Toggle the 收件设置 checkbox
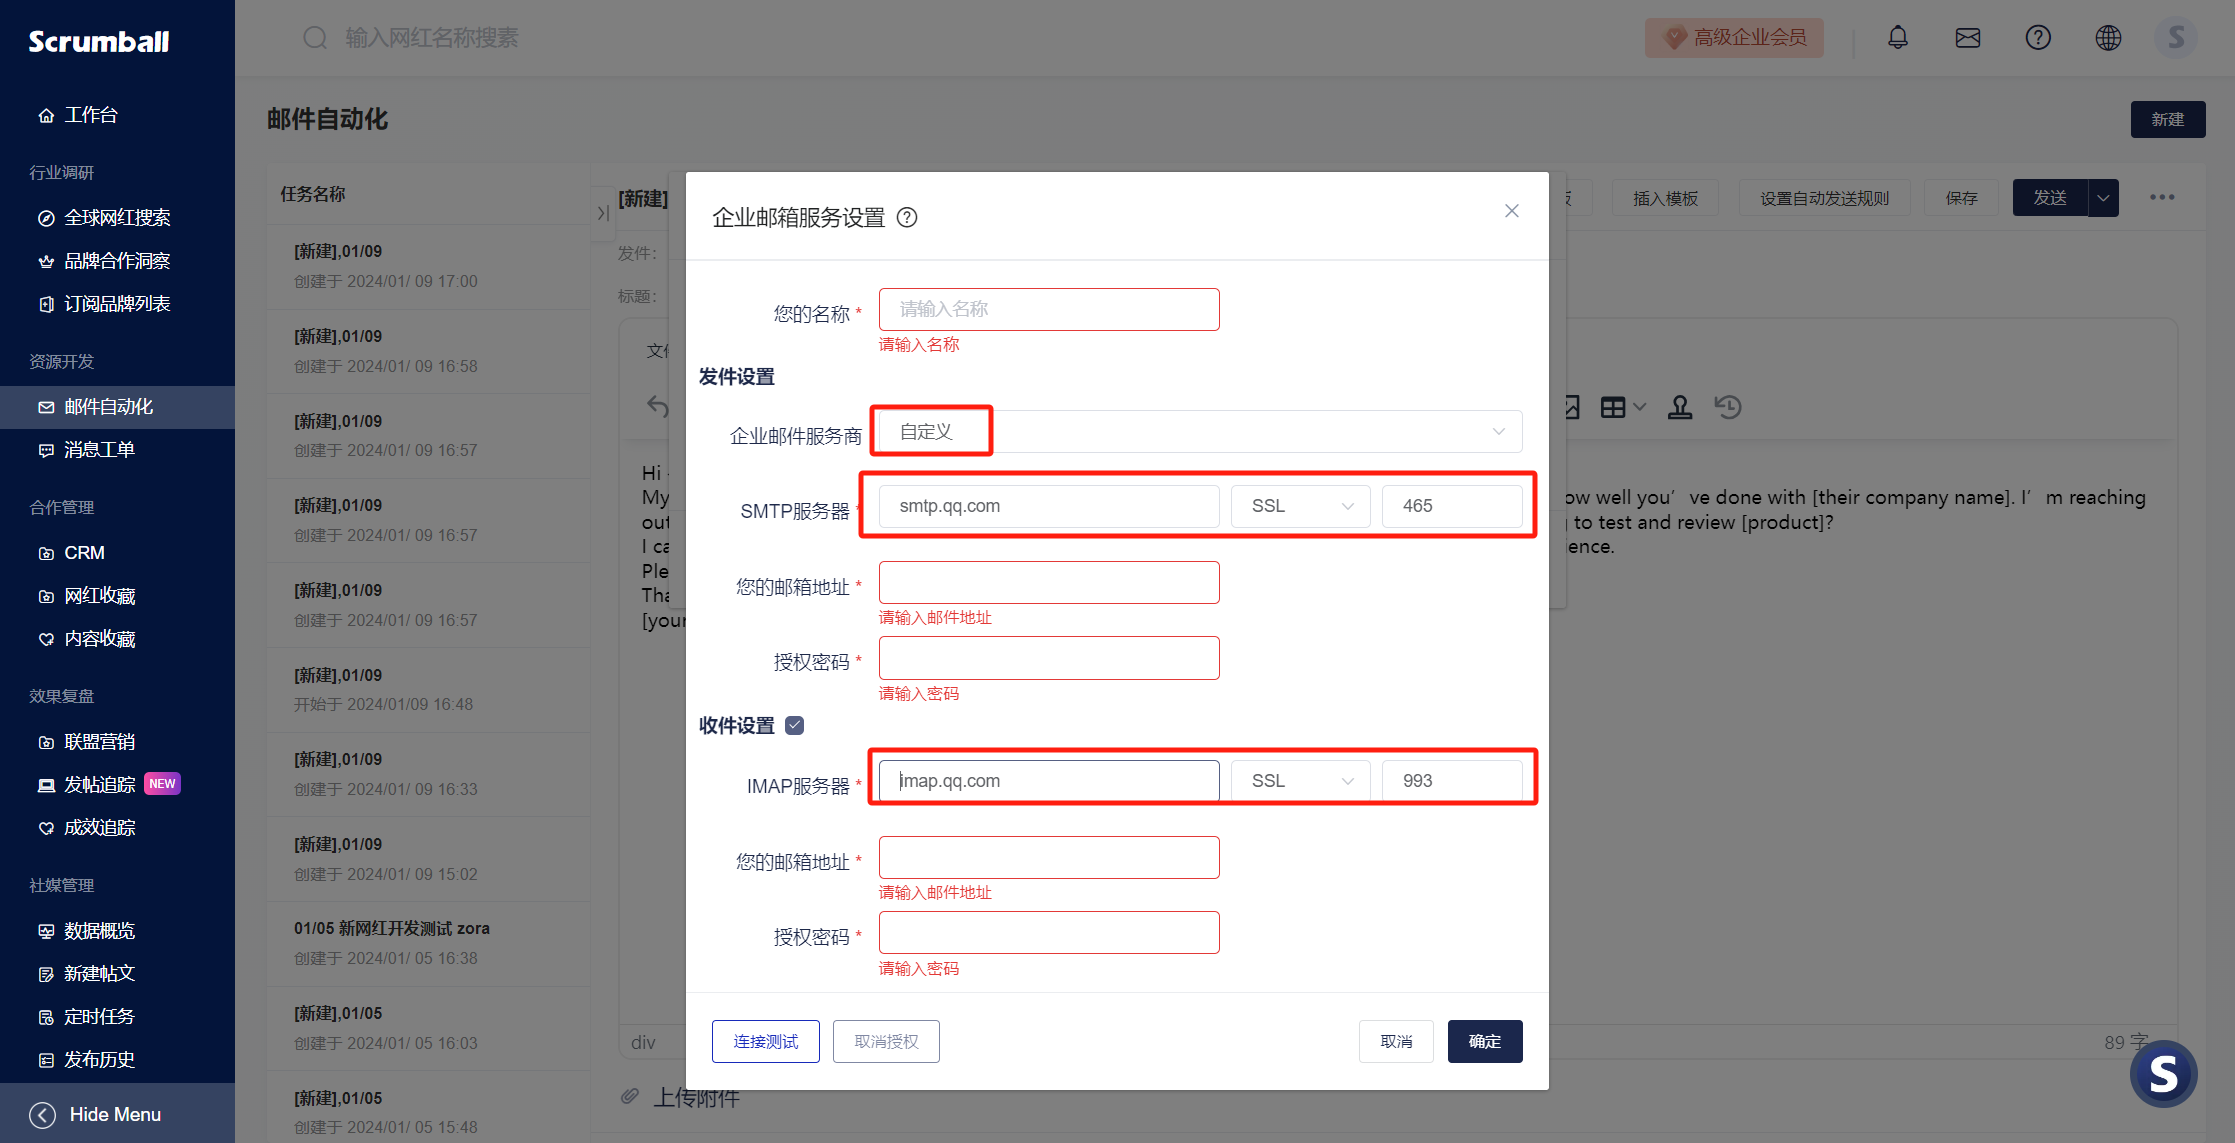This screenshot has height=1143, width=2235. (795, 725)
